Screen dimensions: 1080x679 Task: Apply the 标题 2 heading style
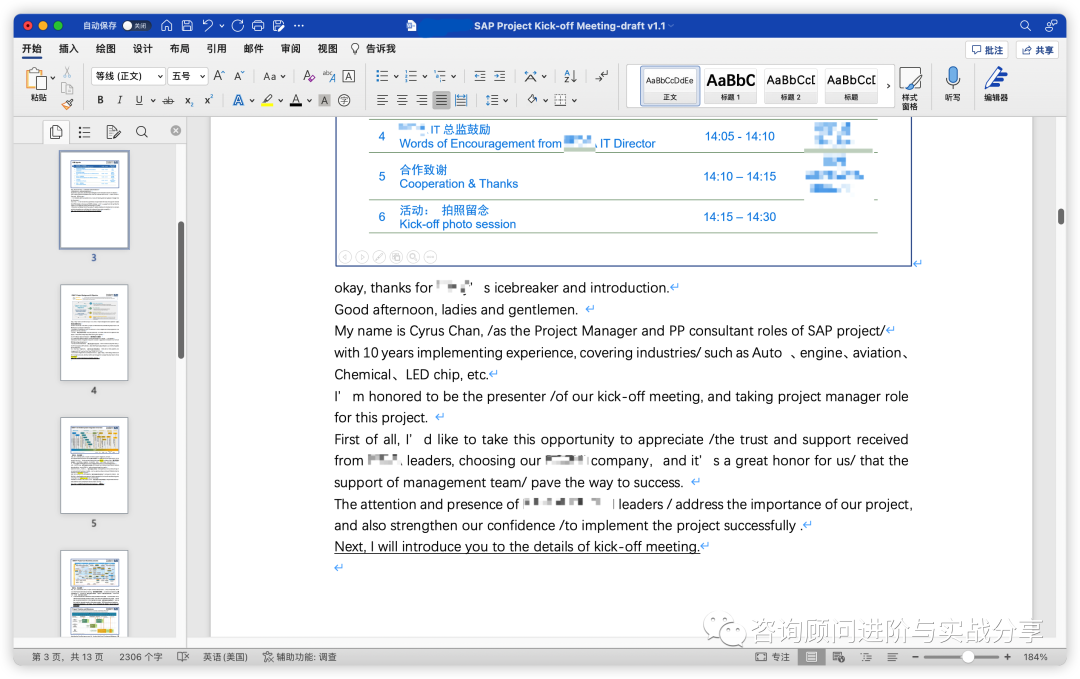click(791, 85)
